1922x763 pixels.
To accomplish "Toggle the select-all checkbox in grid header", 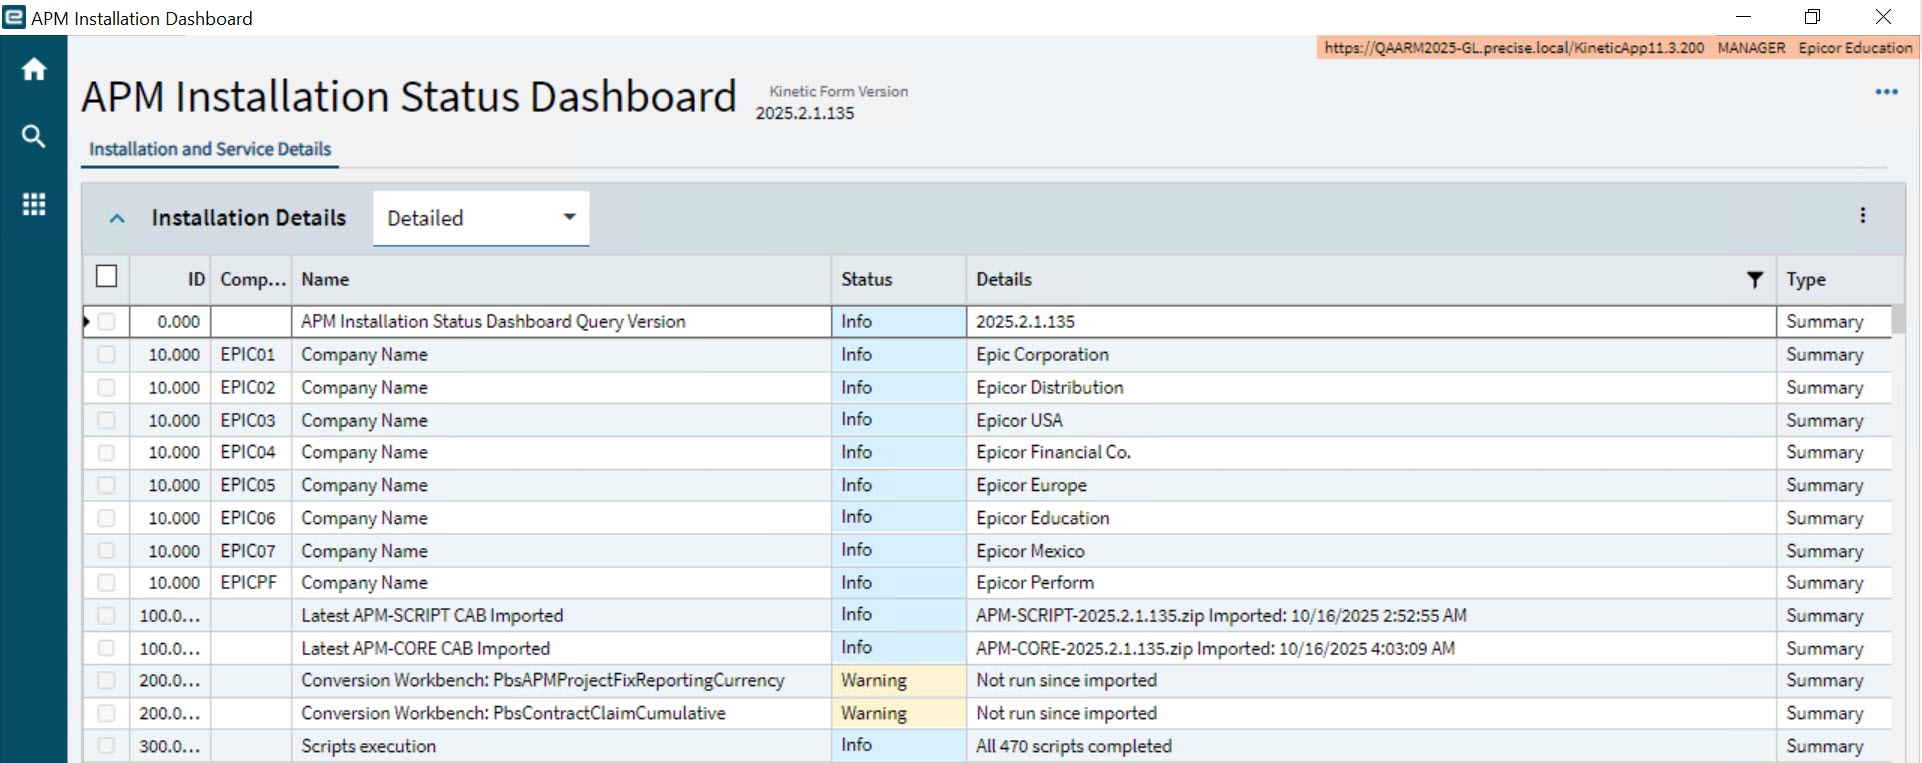I will 107,276.
